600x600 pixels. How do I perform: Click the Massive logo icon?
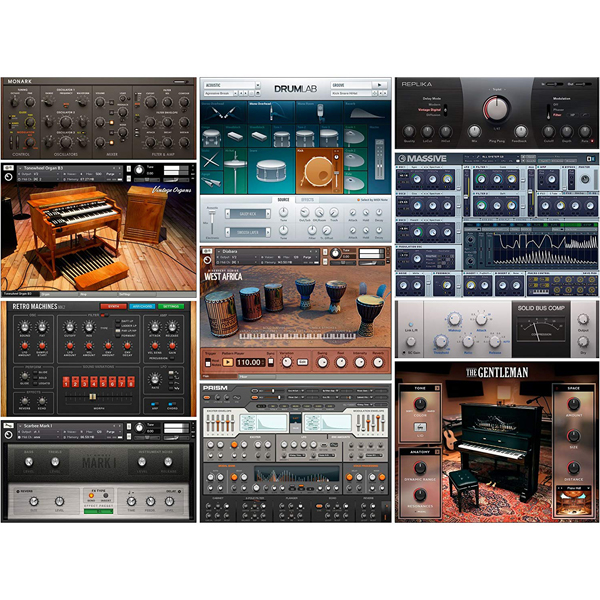click(x=402, y=159)
